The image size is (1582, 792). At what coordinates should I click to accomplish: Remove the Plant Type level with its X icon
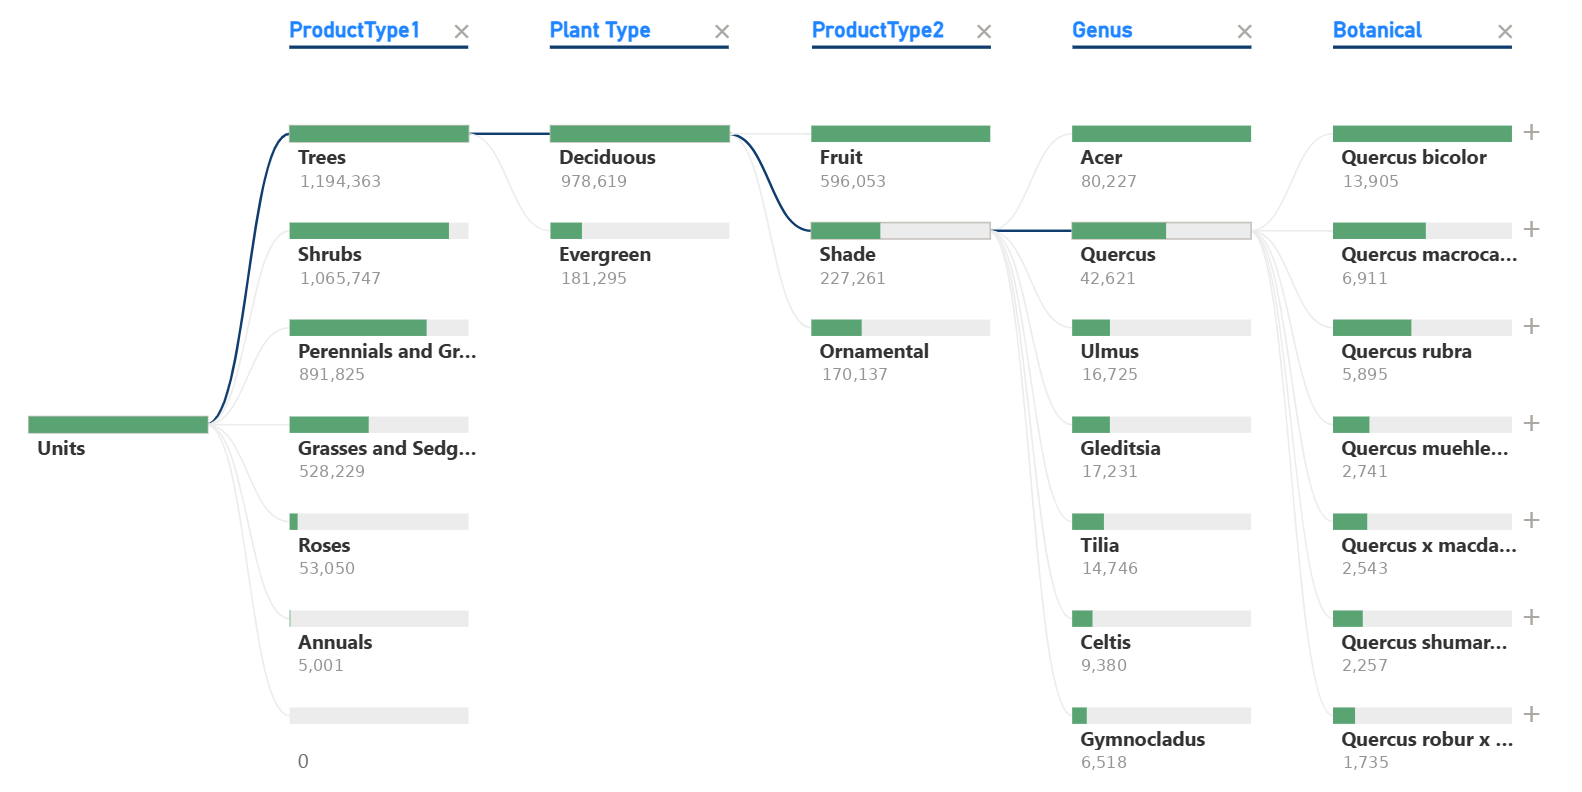pos(722,32)
